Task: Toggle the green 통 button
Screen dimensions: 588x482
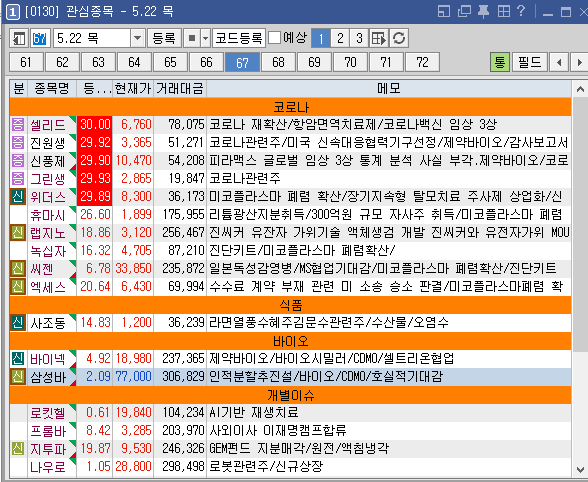Action: pyautogui.click(x=500, y=62)
